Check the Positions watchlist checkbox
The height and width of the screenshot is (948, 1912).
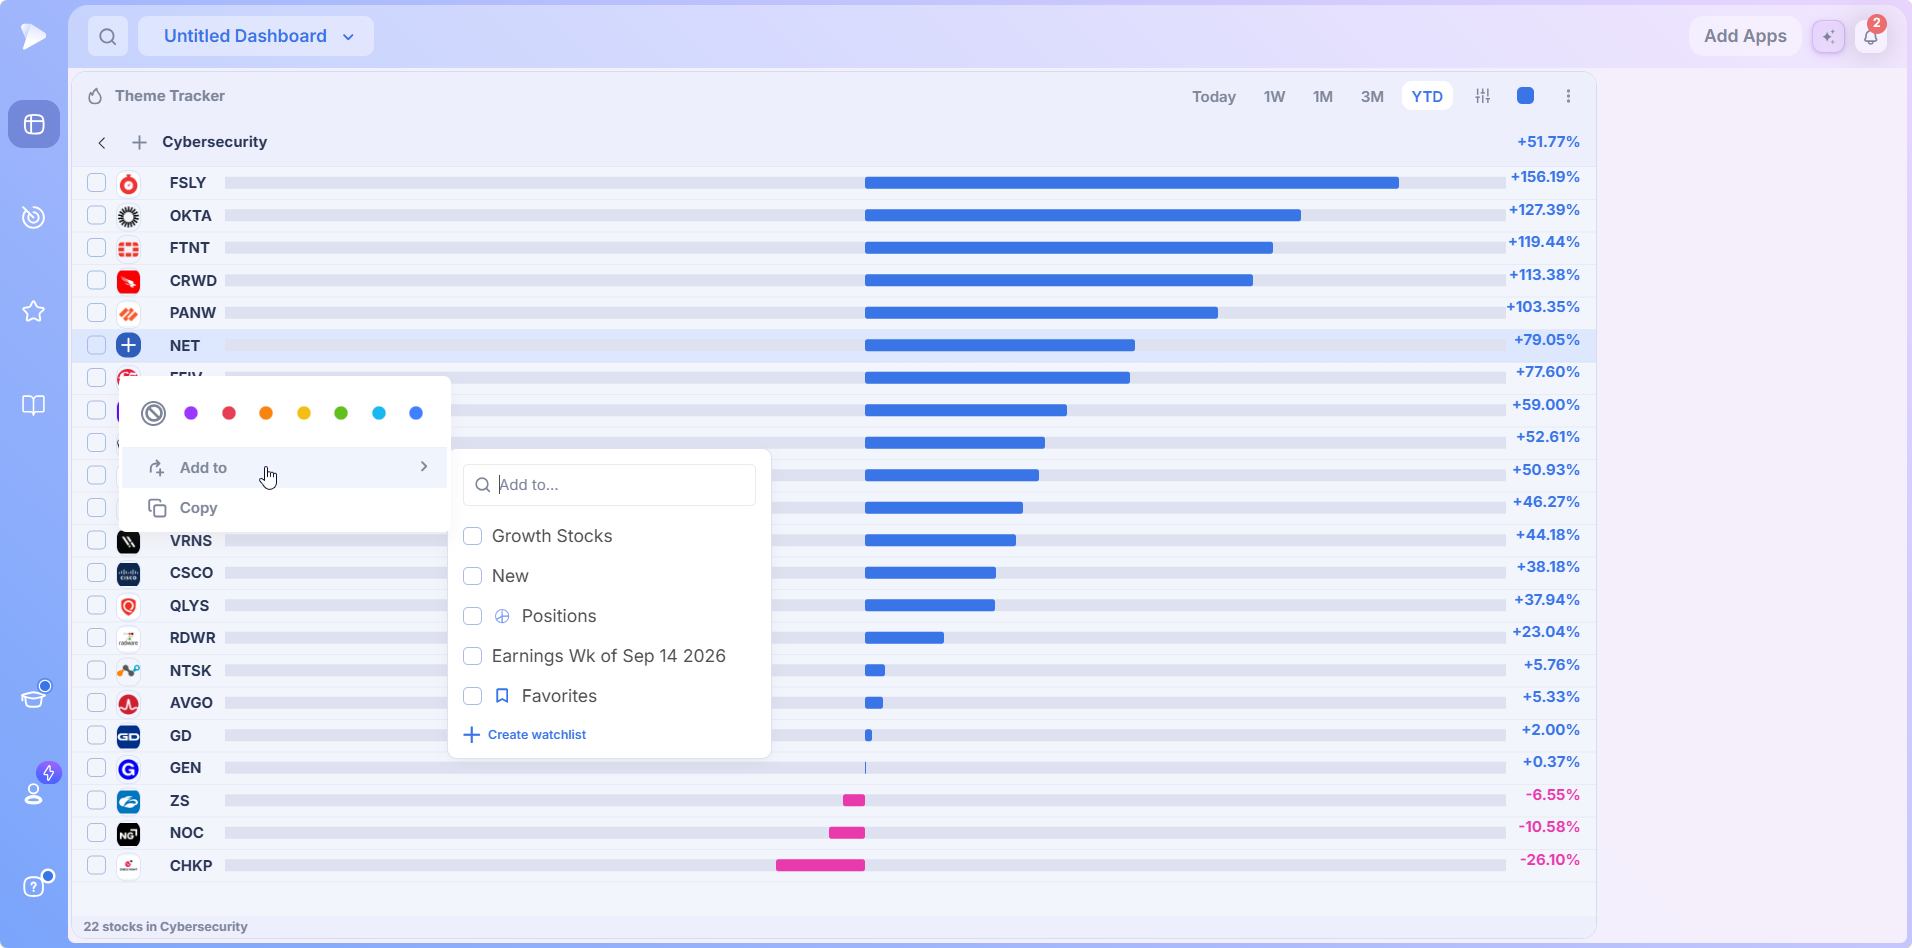click(473, 616)
